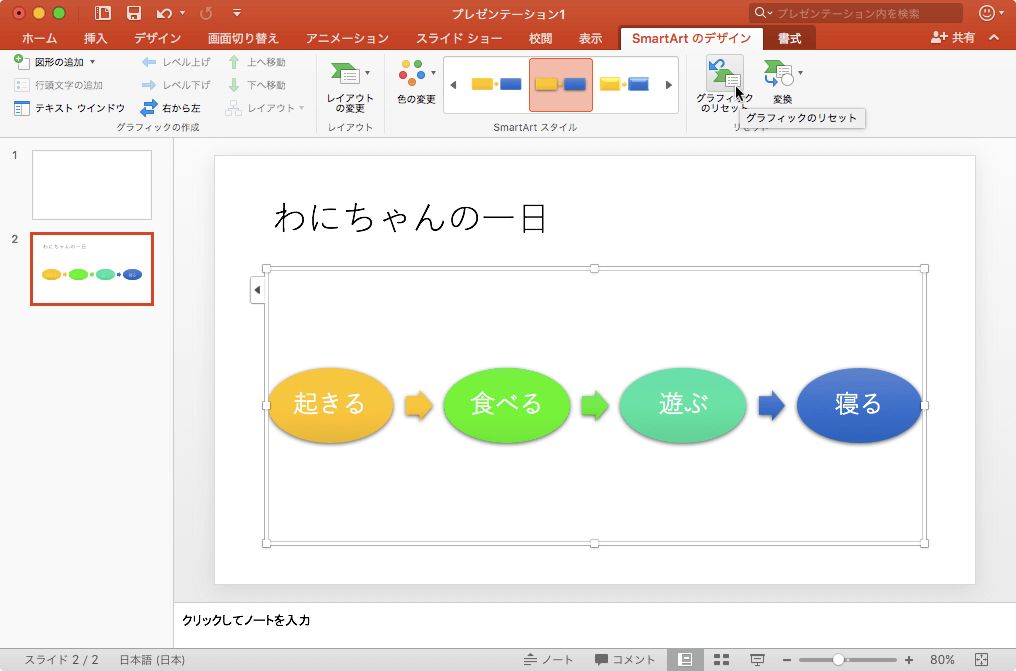Viewport: 1016px width, 671px height.
Task: Select the 図形の追加 icon
Action: point(22,61)
